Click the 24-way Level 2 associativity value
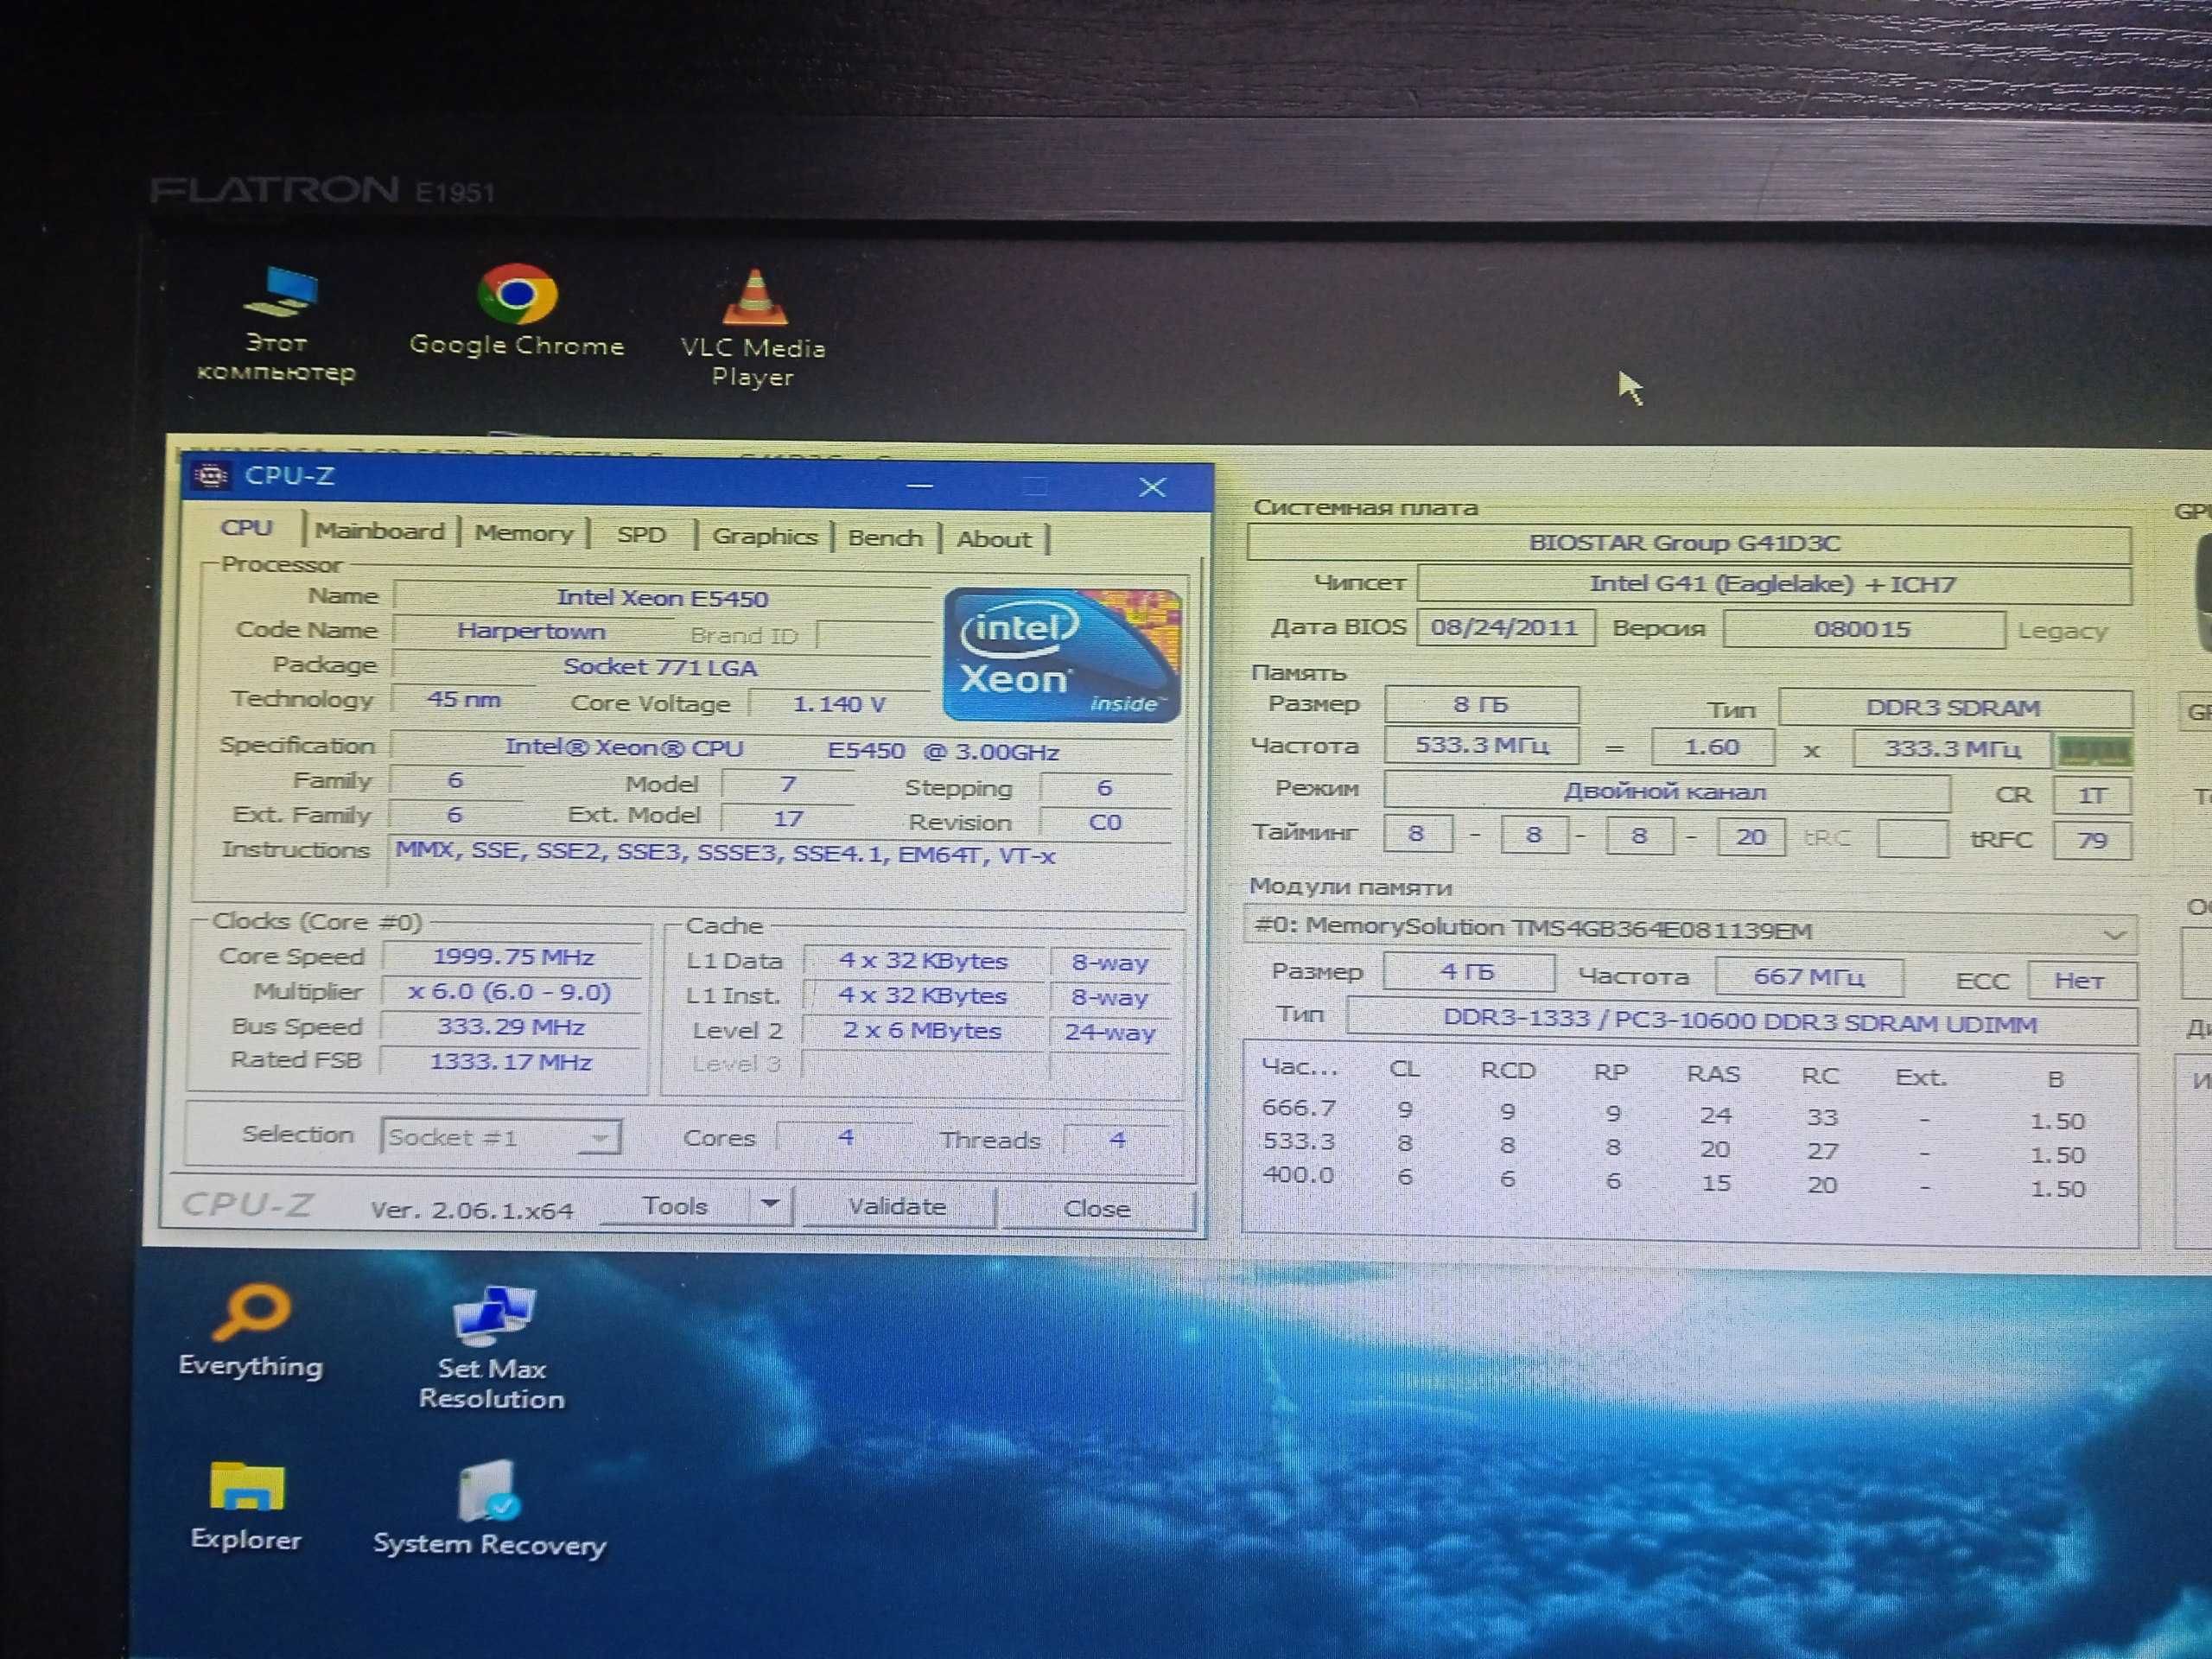 (1110, 1032)
